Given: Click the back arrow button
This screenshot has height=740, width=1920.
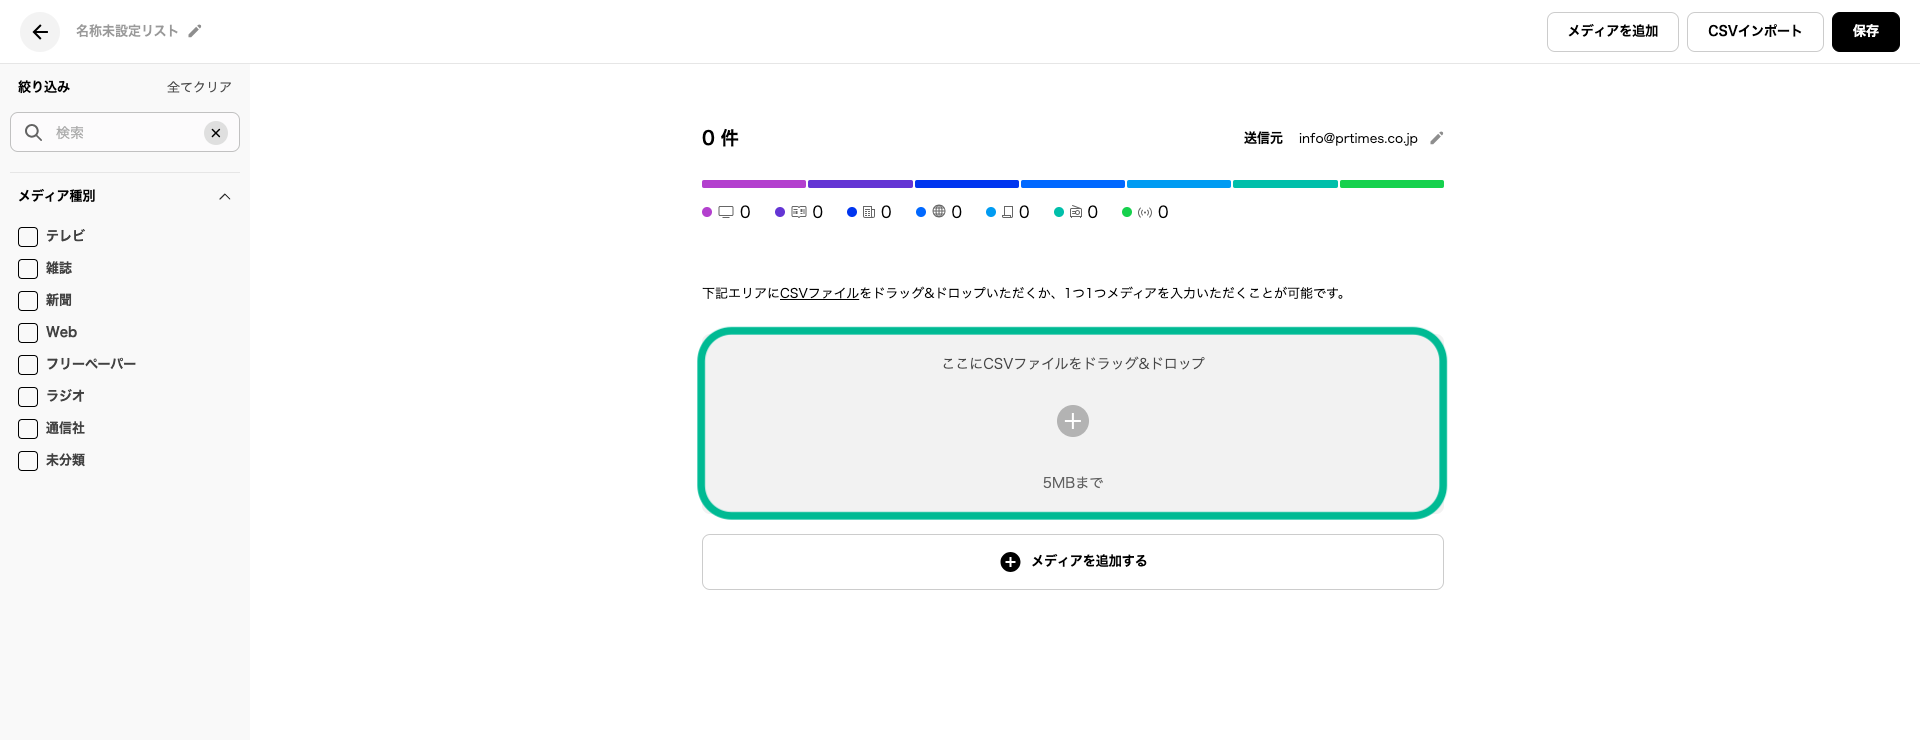Looking at the screenshot, I should pyautogui.click(x=40, y=32).
